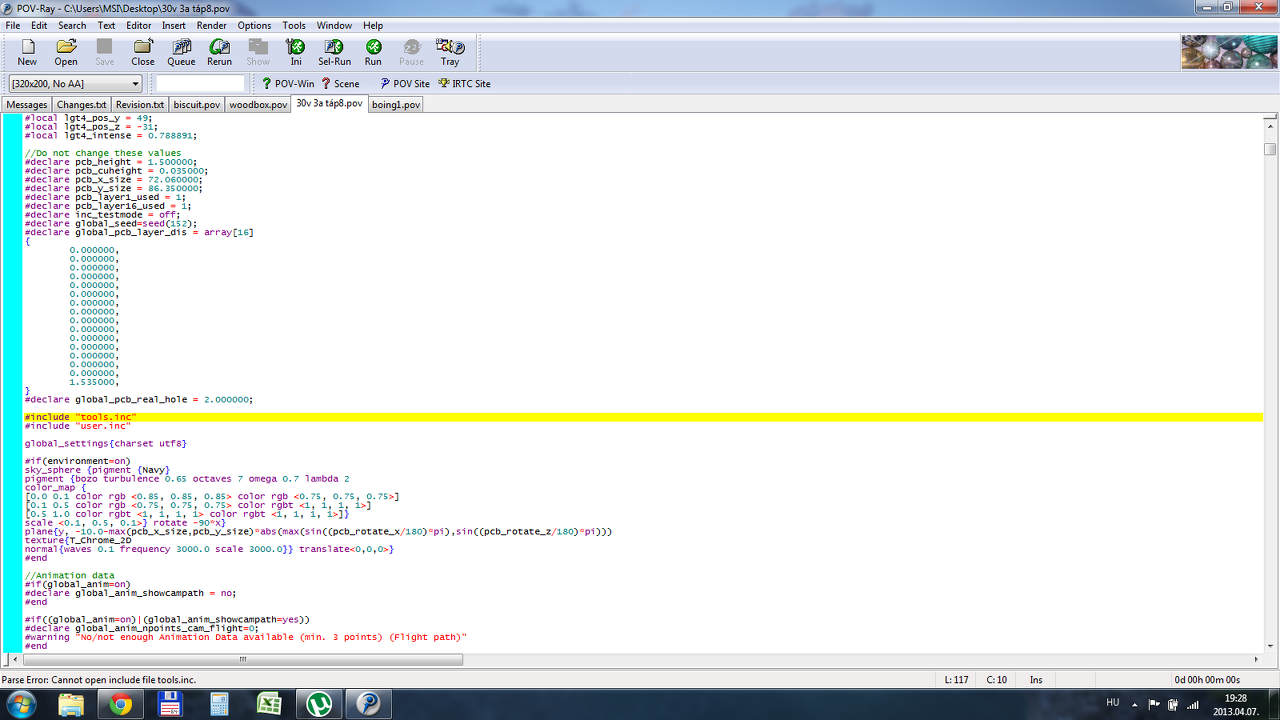Click the POV-Ray taskbar button
The height and width of the screenshot is (720, 1280).
point(369,704)
